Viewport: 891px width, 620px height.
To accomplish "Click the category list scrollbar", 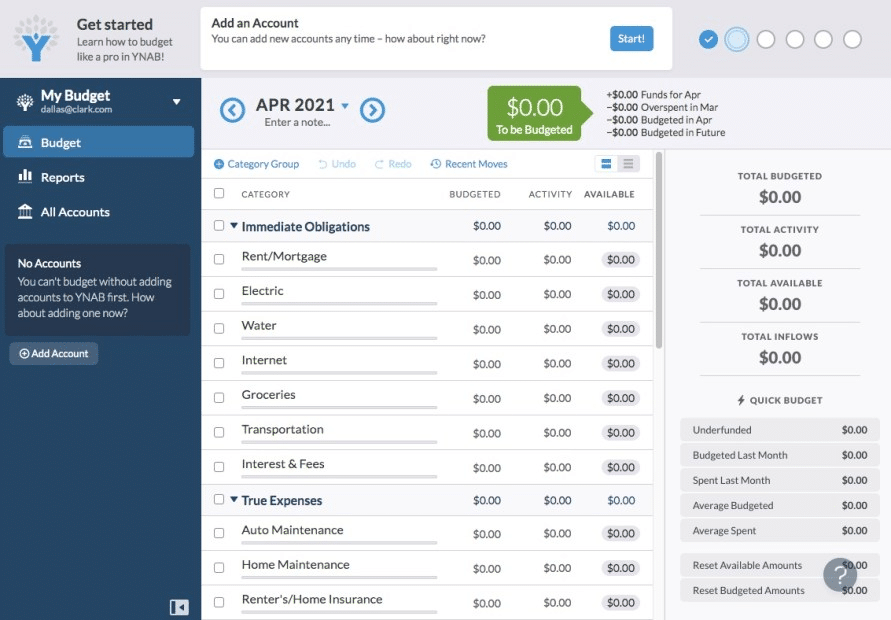I will (x=659, y=249).
